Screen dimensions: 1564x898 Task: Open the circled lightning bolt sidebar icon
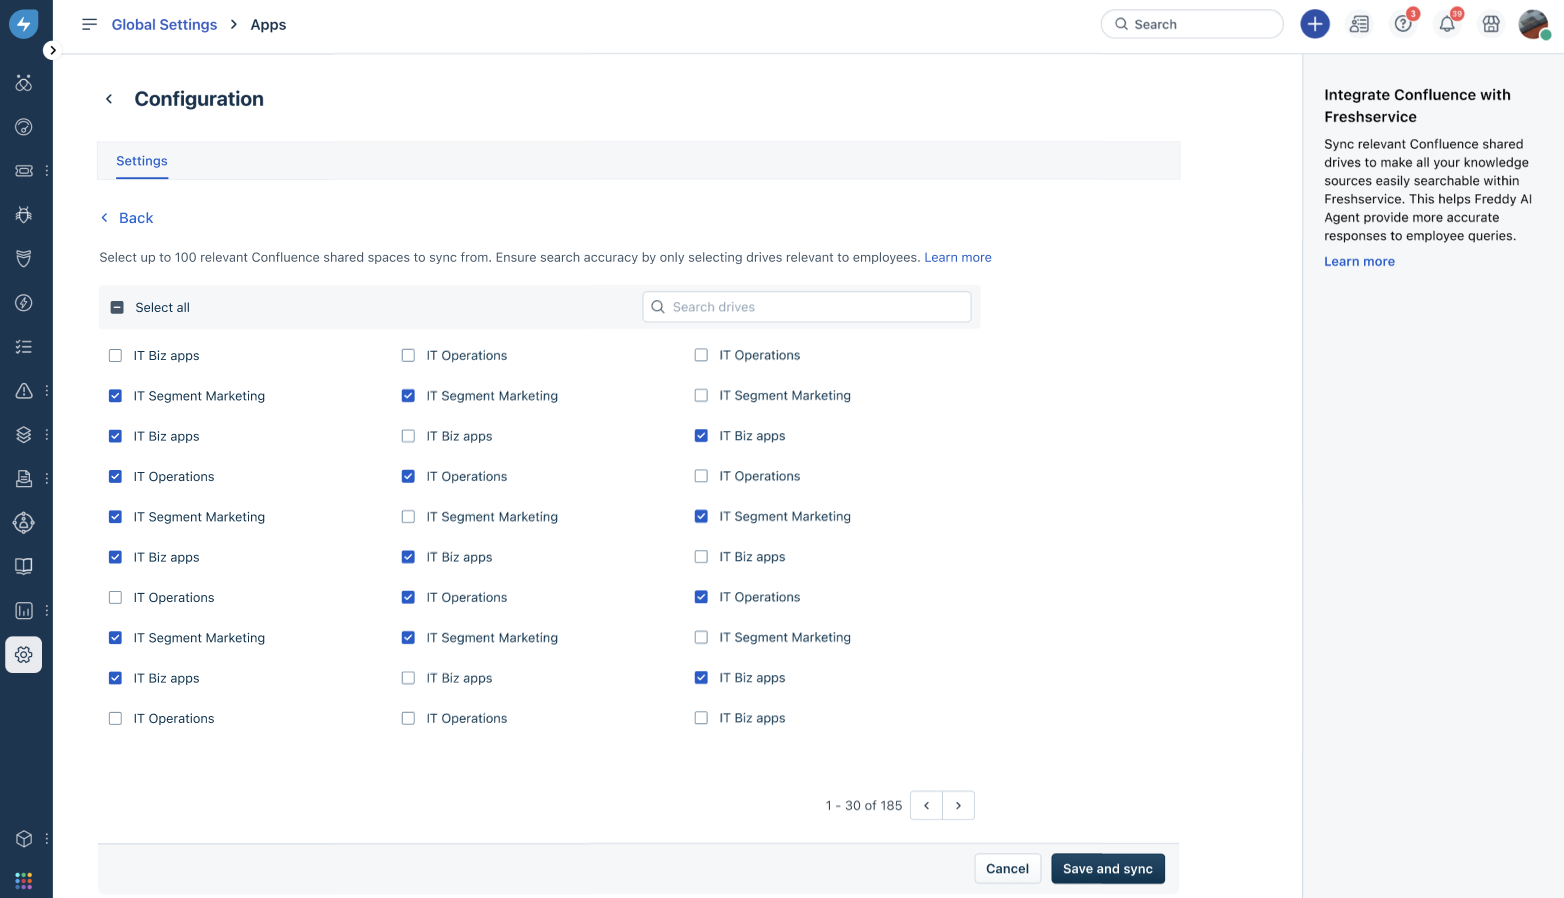24,303
